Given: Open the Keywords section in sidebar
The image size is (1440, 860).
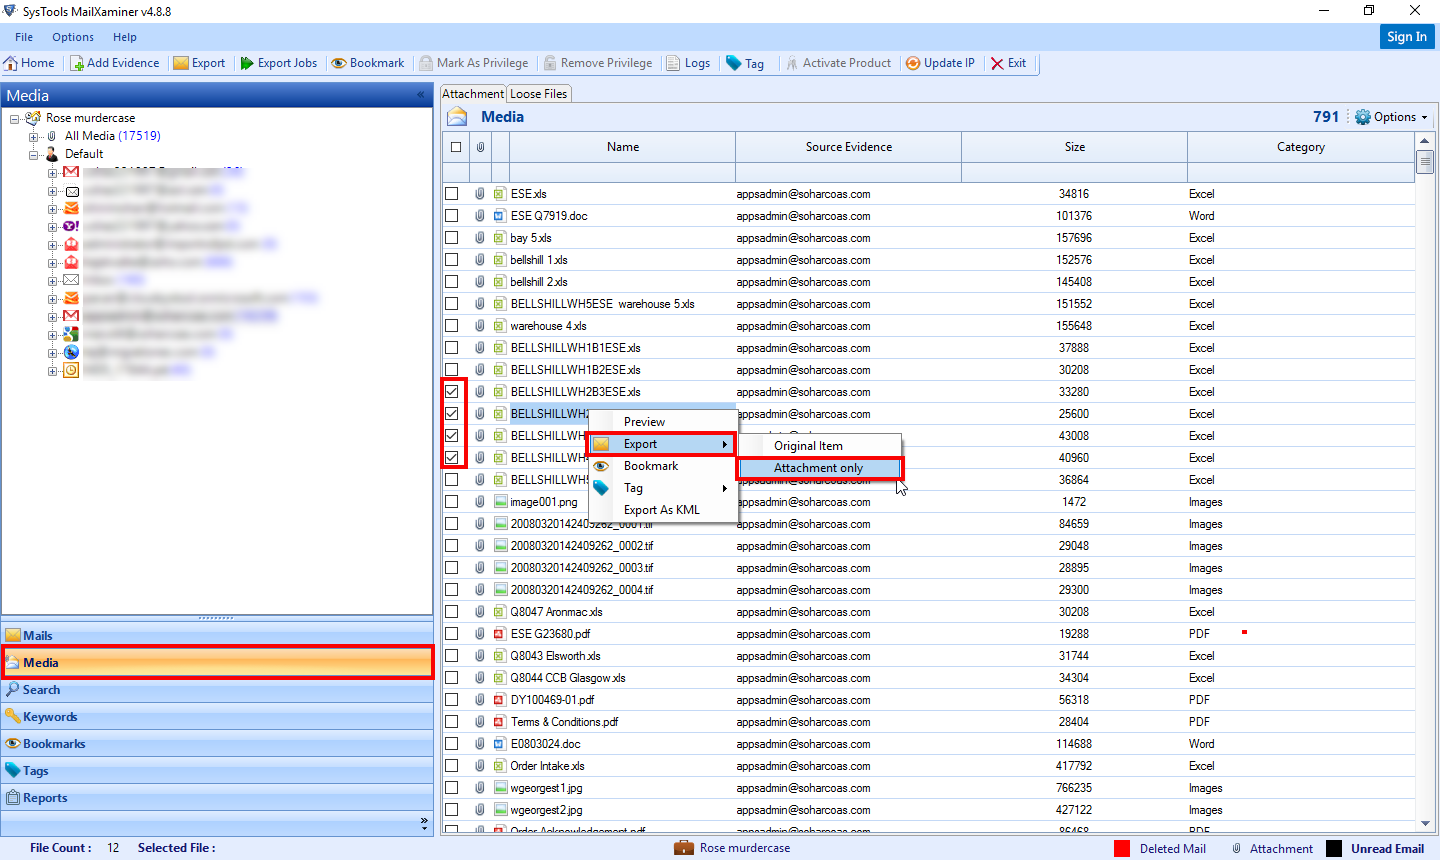Looking at the screenshot, I should pyautogui.click(x=217, y=717).
